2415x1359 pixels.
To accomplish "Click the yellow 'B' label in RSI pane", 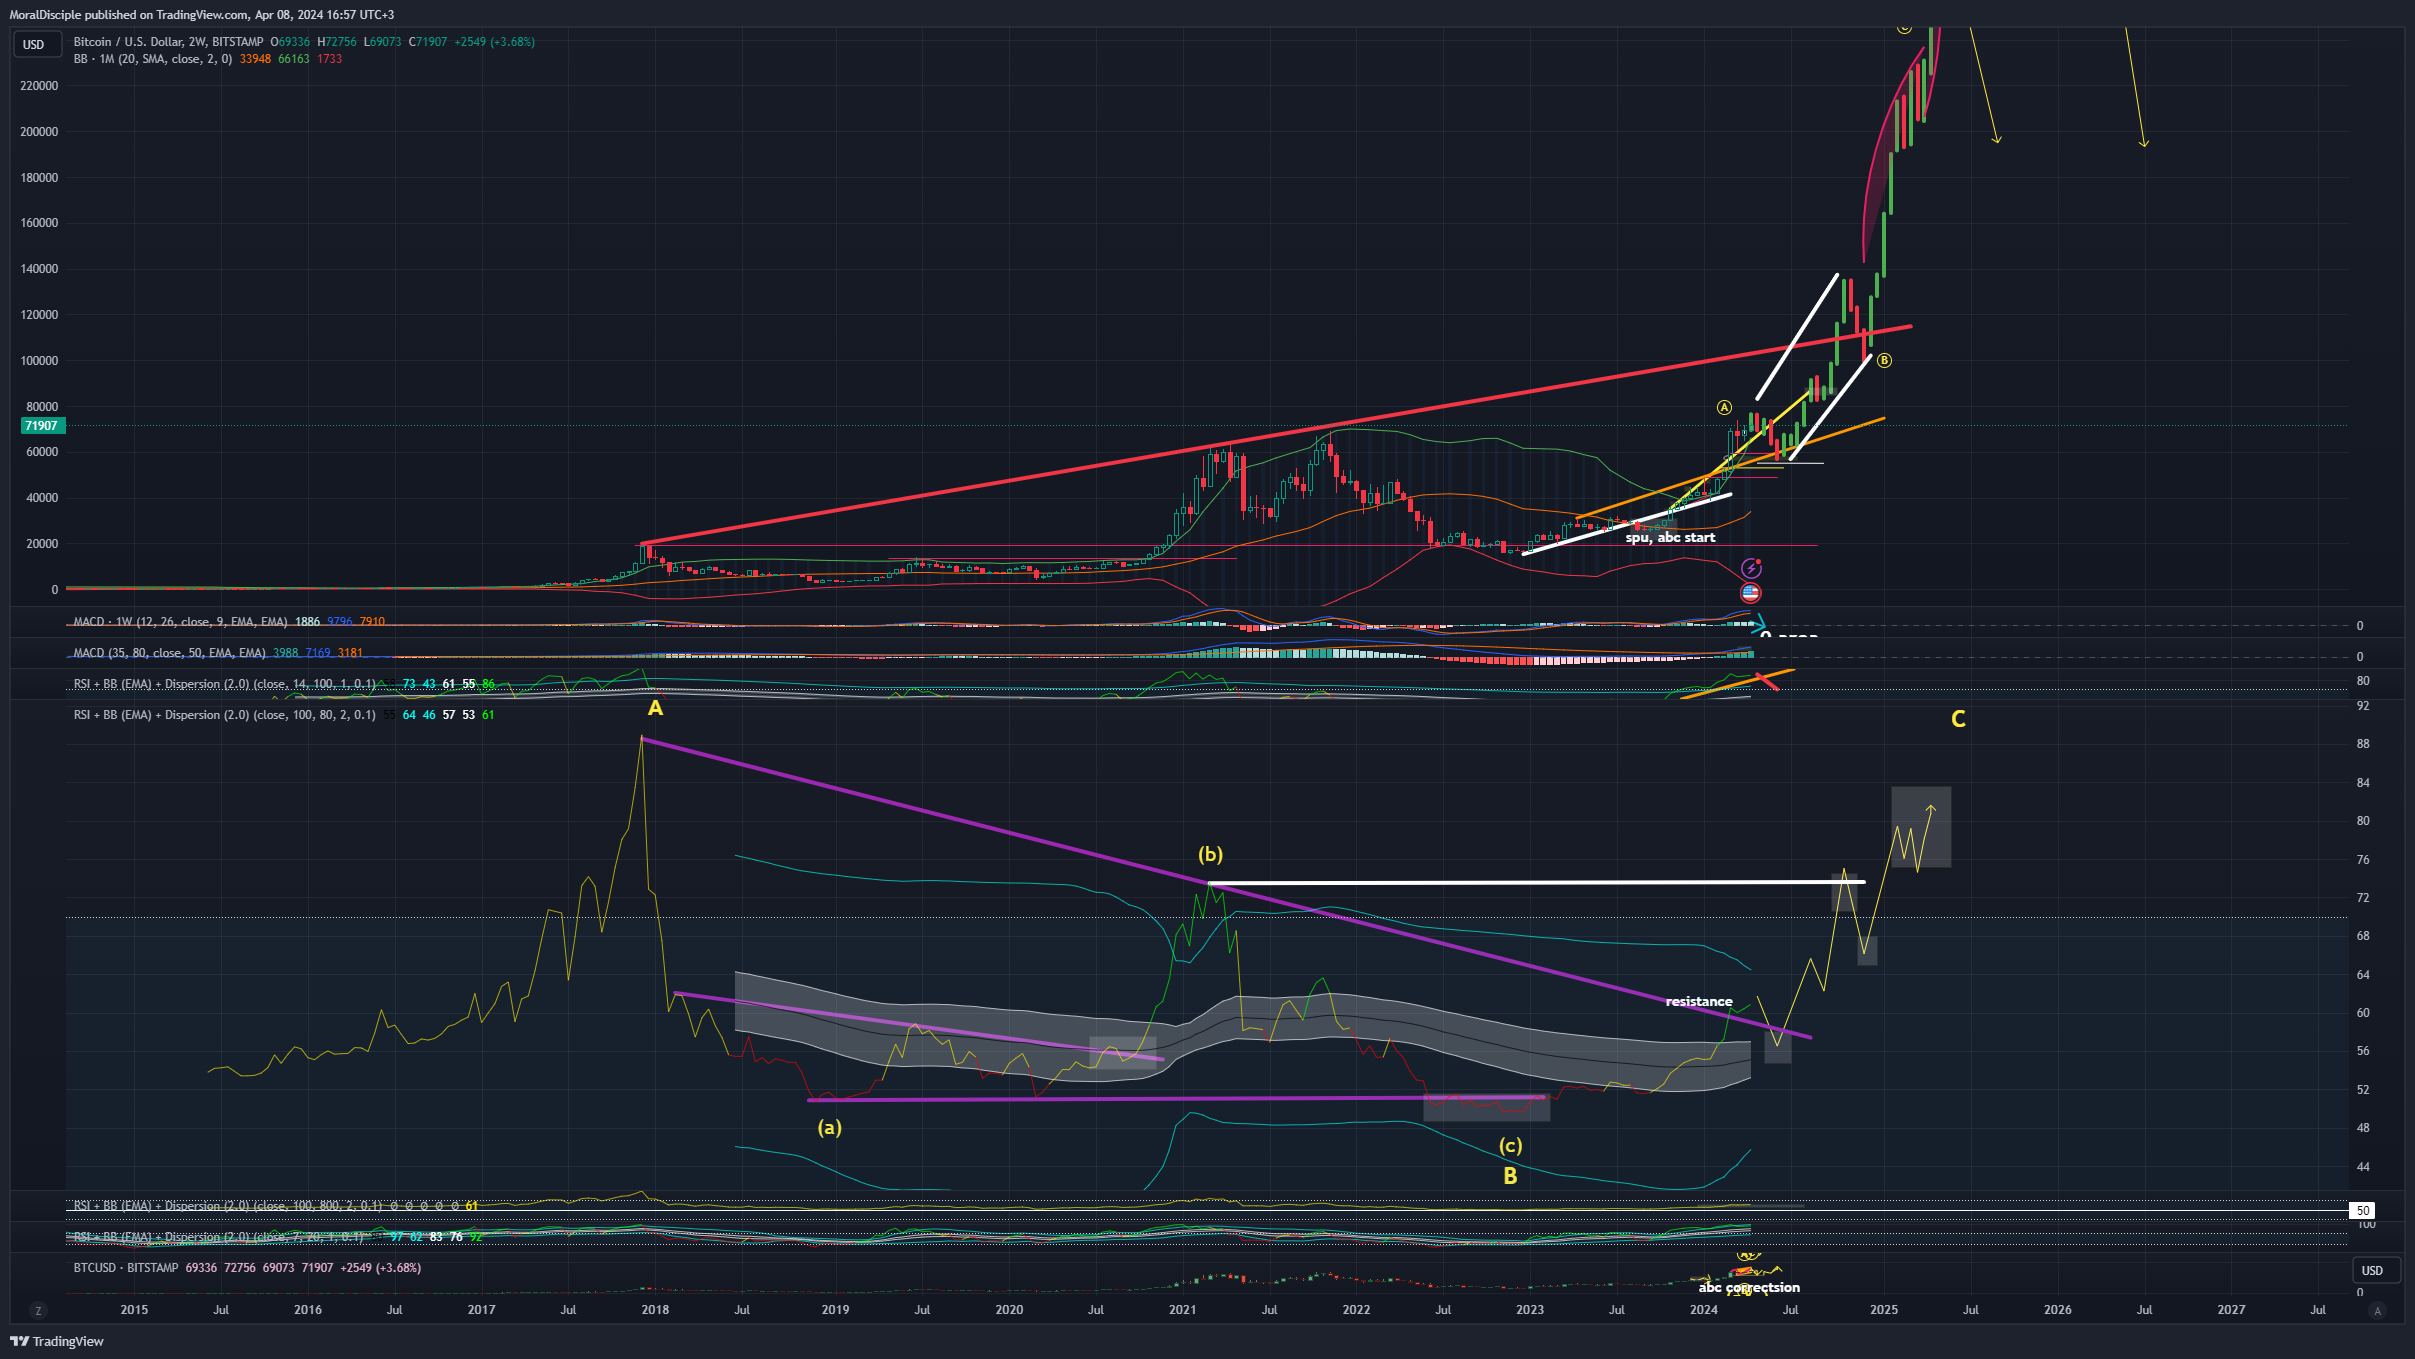I will (1510, 1176).
